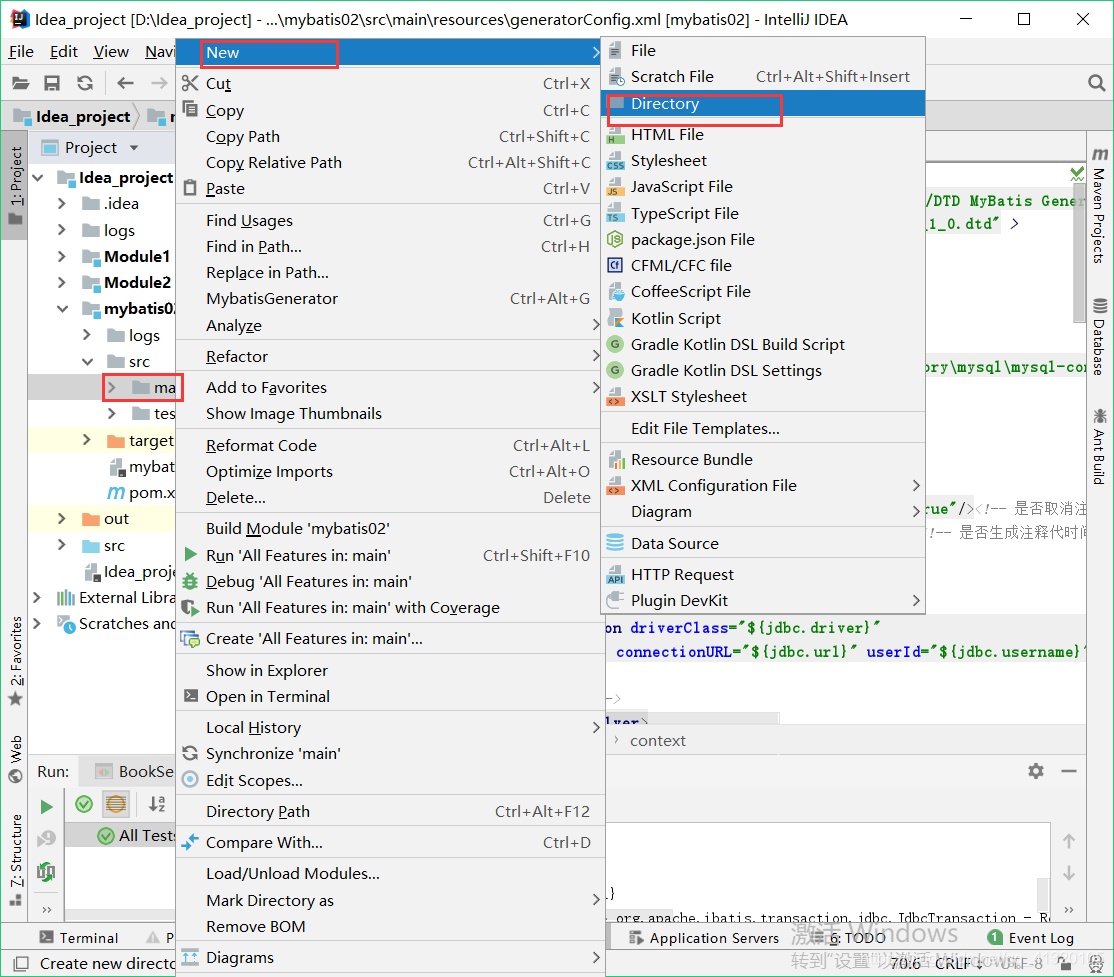This screenshot has width=1114, height=977.
Task: Click the green Run play icon in Run panel
Action: (47, 806)
